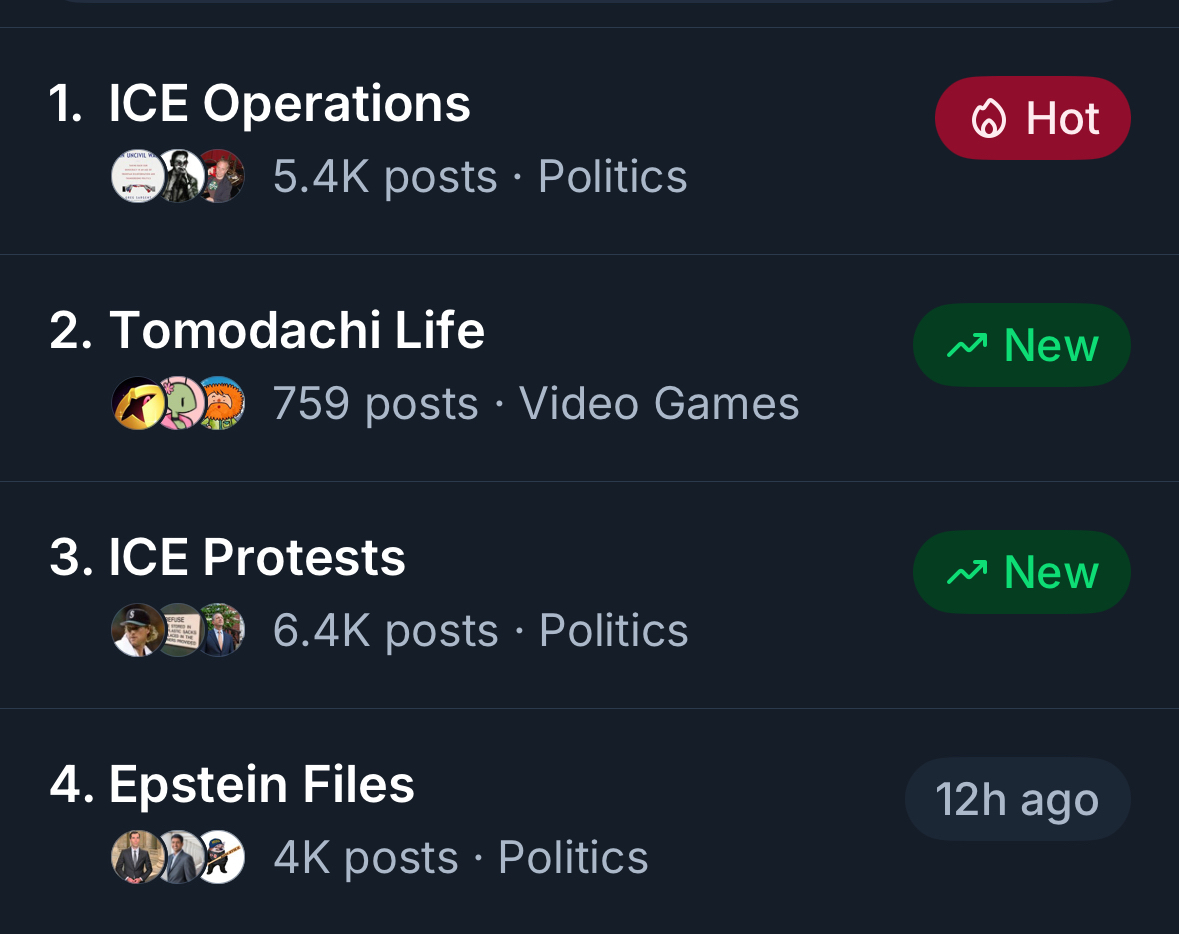
Task: Click the Video Games category label
Action: (659, 404)
